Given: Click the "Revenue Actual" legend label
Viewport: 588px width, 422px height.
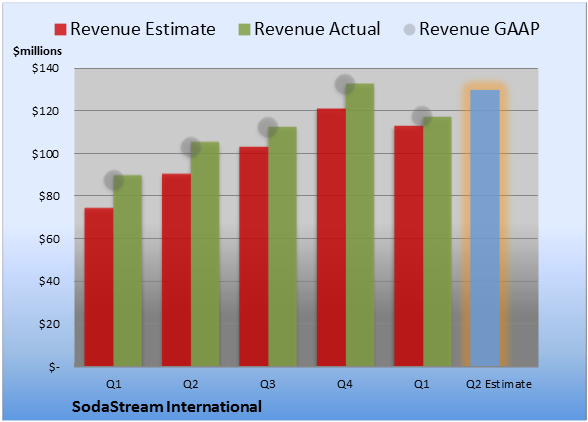Looking at the screenshot, I should coord(317,29).
